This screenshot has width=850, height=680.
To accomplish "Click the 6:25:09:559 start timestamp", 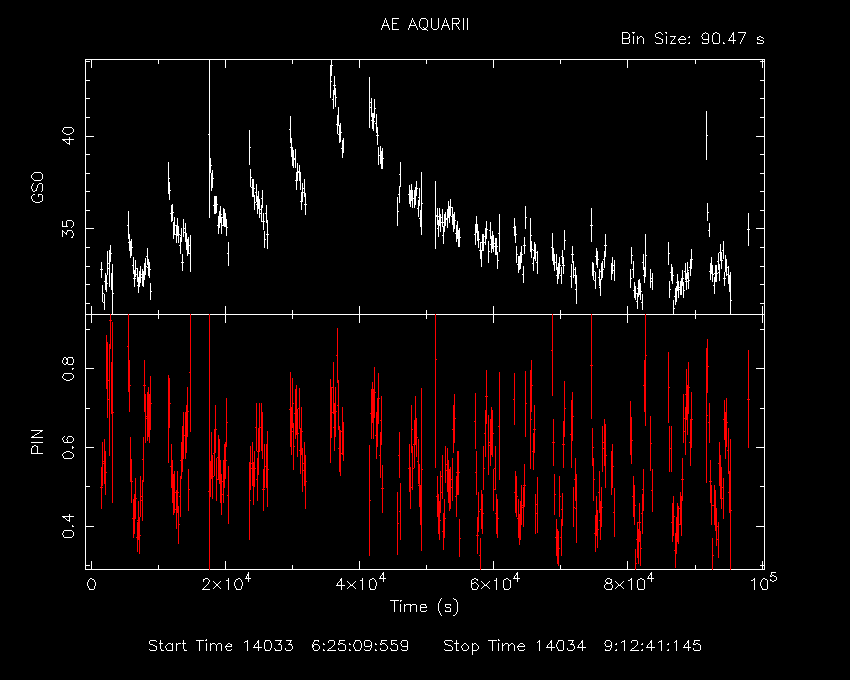I will (x=360, y=646).
